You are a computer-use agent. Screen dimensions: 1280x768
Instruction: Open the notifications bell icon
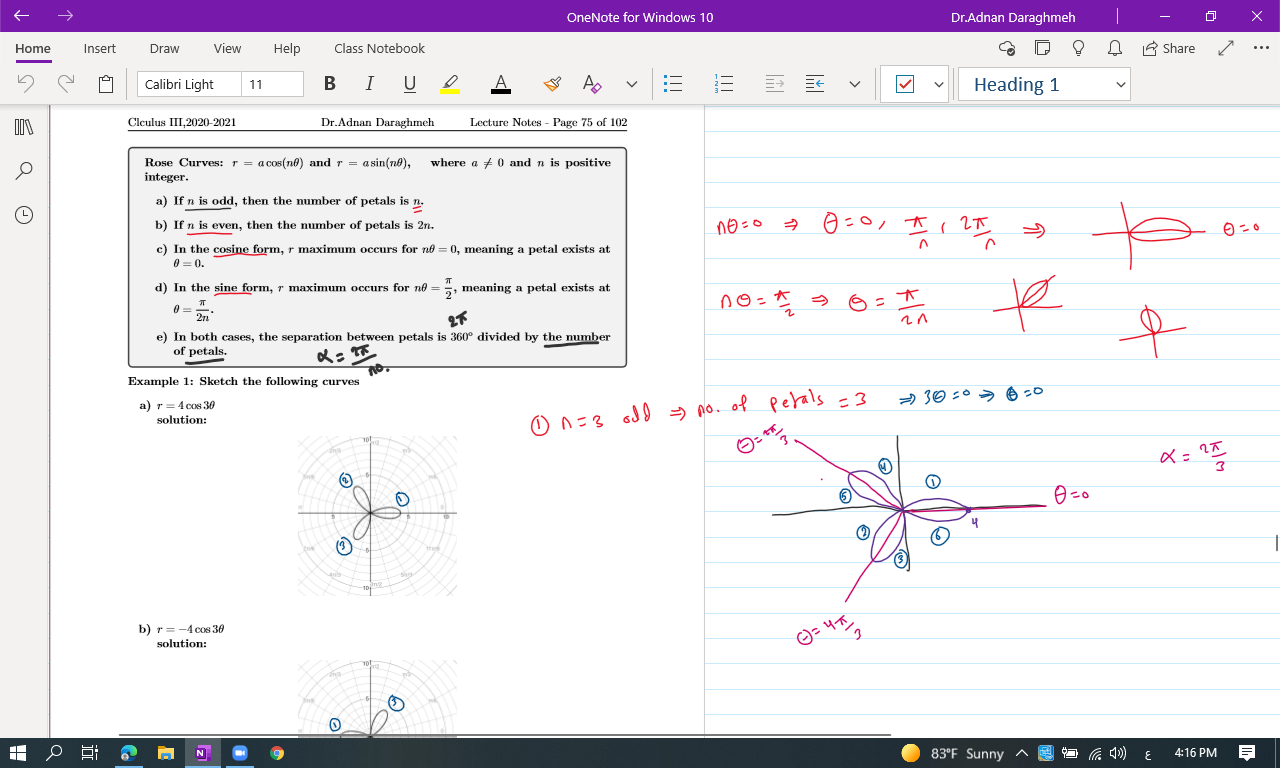click(1114, 48)
